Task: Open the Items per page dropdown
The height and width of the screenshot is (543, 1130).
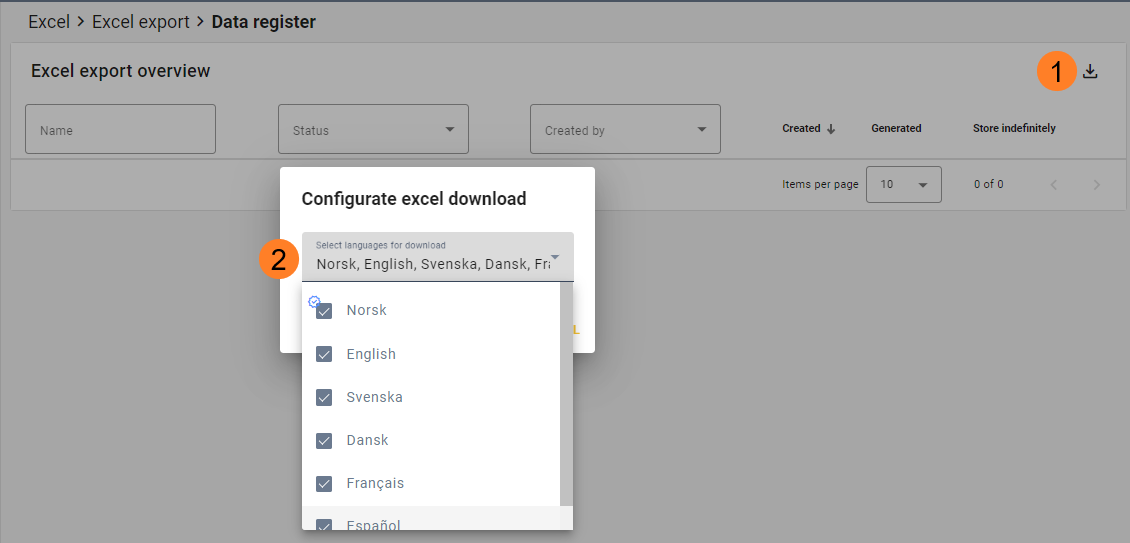Action: [x=903, y=185]
